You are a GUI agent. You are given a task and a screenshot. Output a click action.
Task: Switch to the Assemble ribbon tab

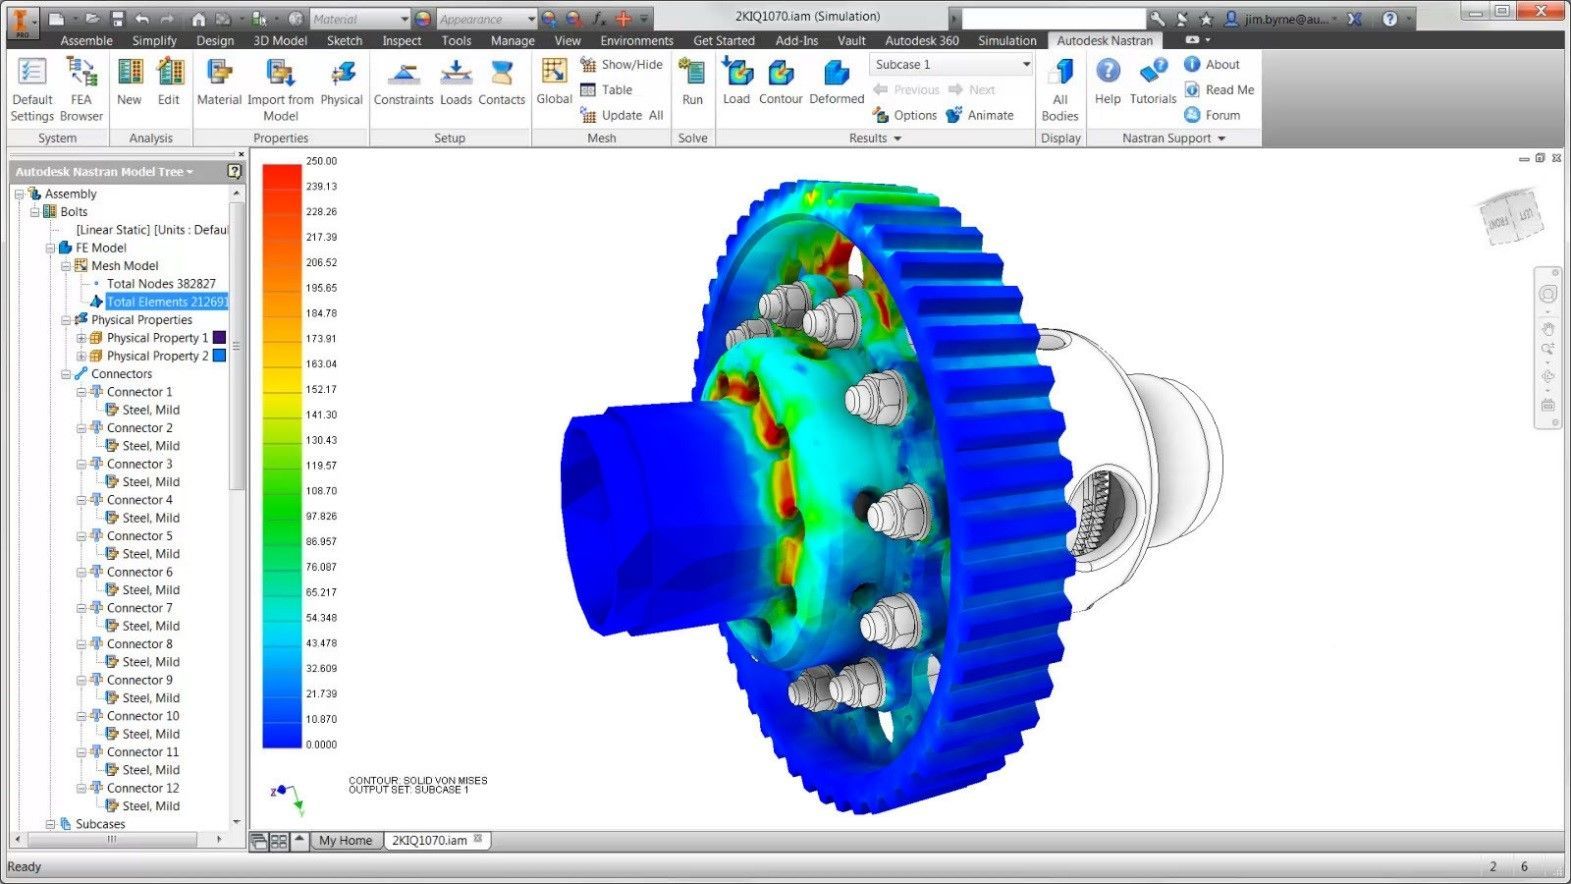click(86, 41)
